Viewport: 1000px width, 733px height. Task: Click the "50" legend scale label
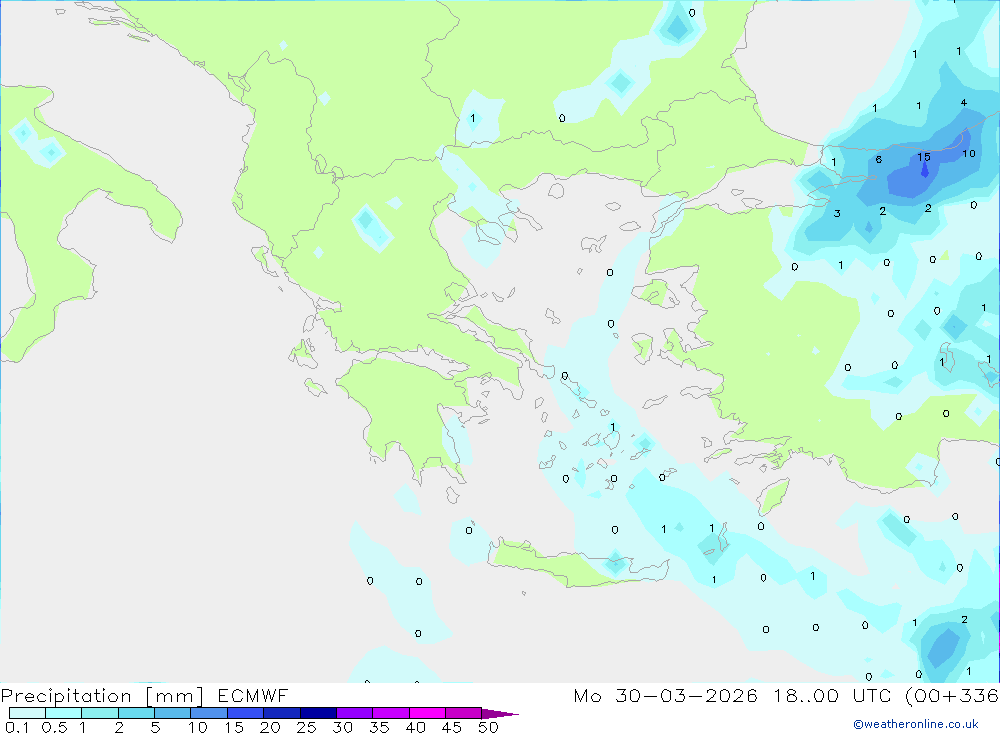488,727
